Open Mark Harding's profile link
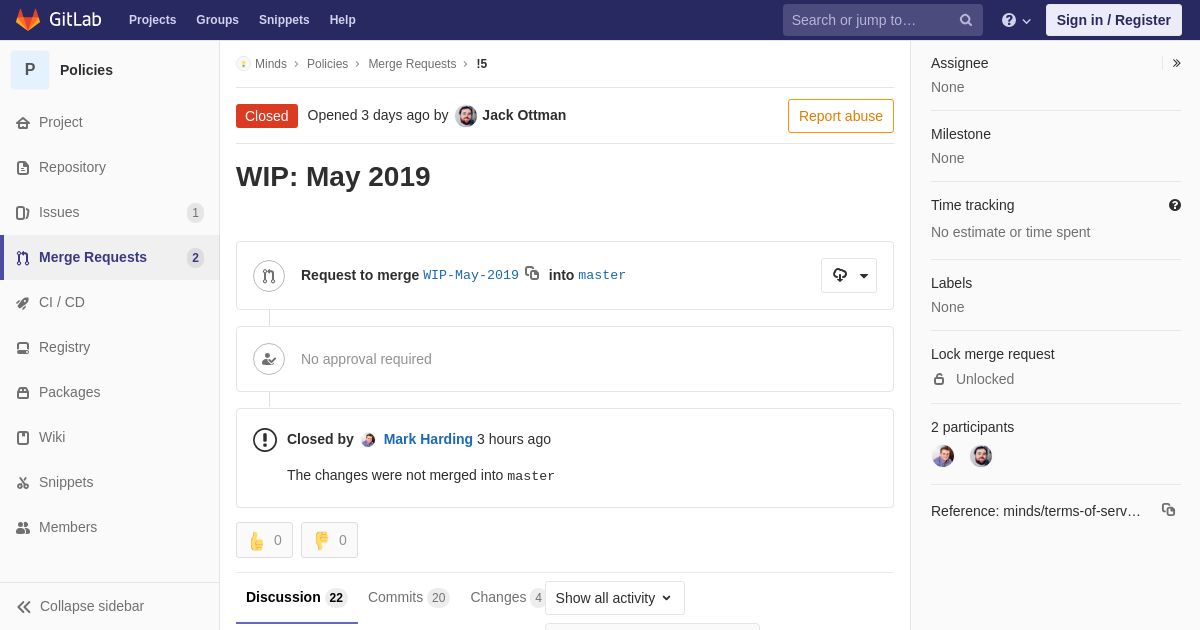This screenshot has width=1200, height=630. coord(428,439)
